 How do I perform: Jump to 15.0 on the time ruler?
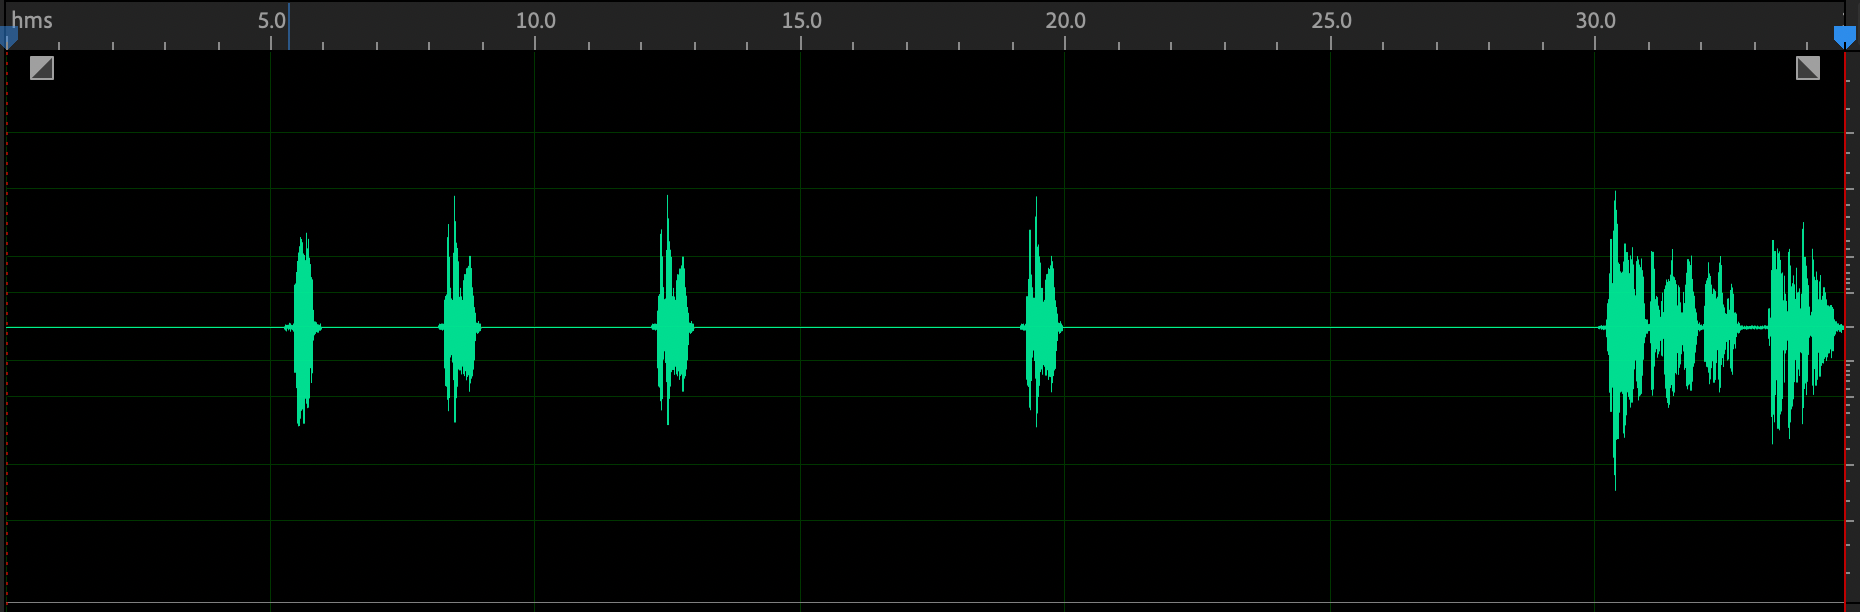(801, 22)
